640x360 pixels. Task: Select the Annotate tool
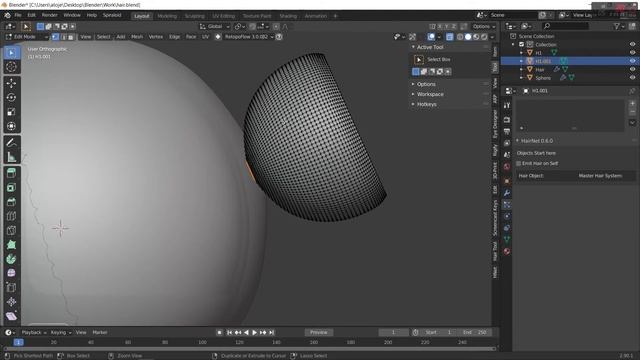[x=11, y=142]
